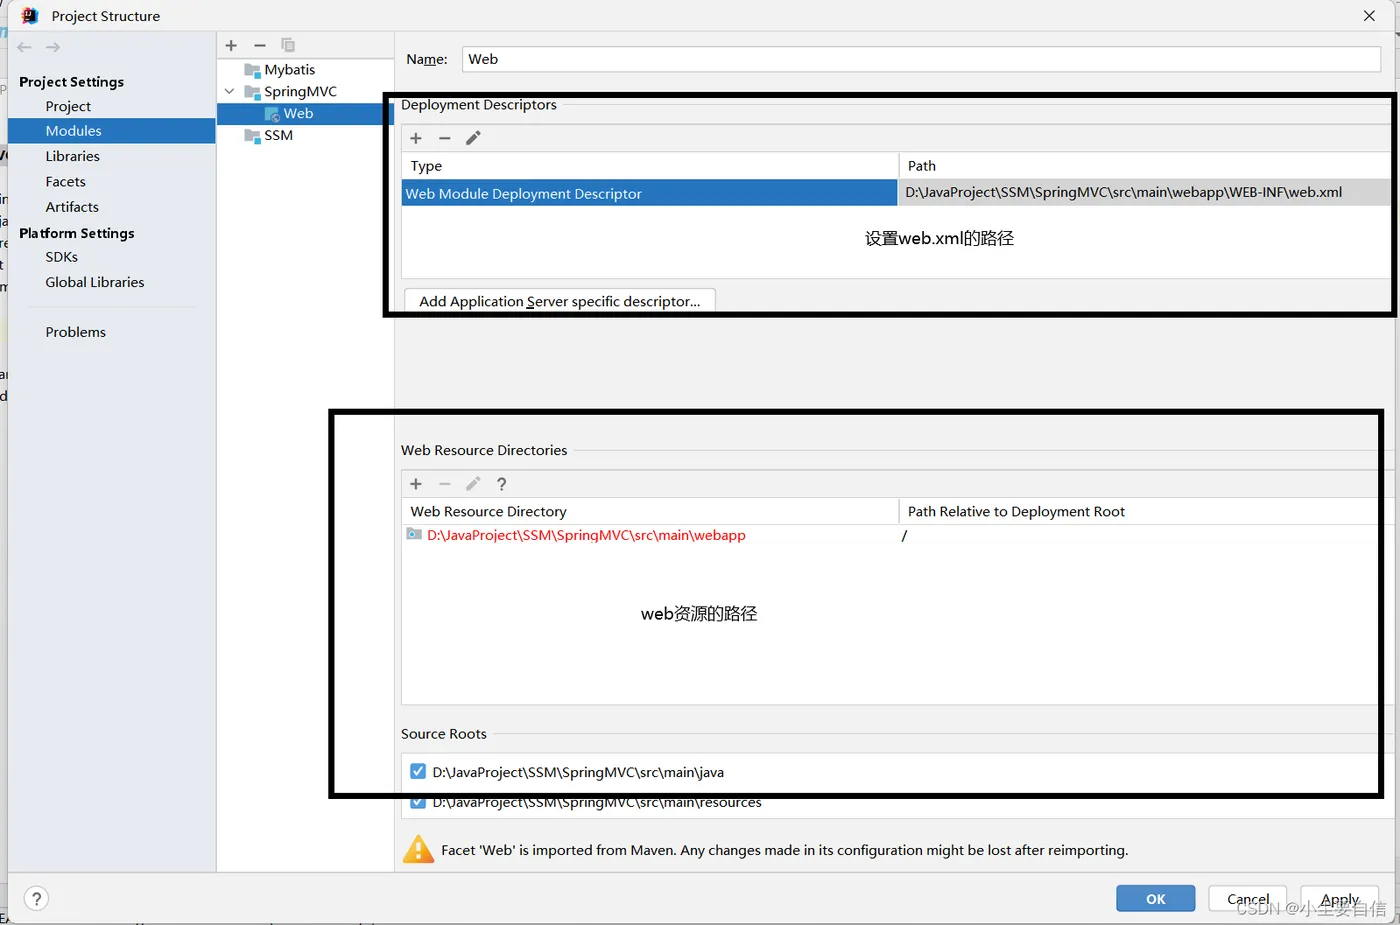Screen dimensions: 1400x925
Task: Click the OK button
Action: pyautogui.click(x=1156, y=899)
